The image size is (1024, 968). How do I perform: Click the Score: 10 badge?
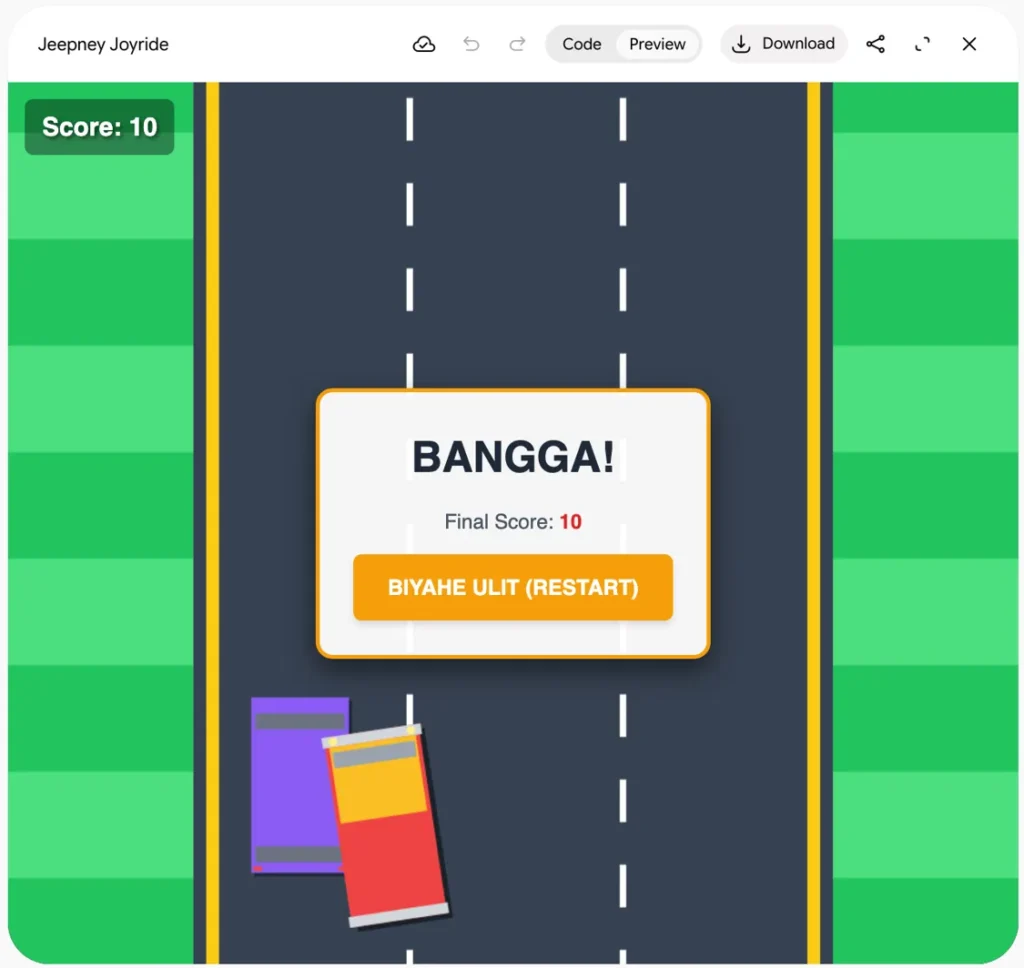[99, 127]
